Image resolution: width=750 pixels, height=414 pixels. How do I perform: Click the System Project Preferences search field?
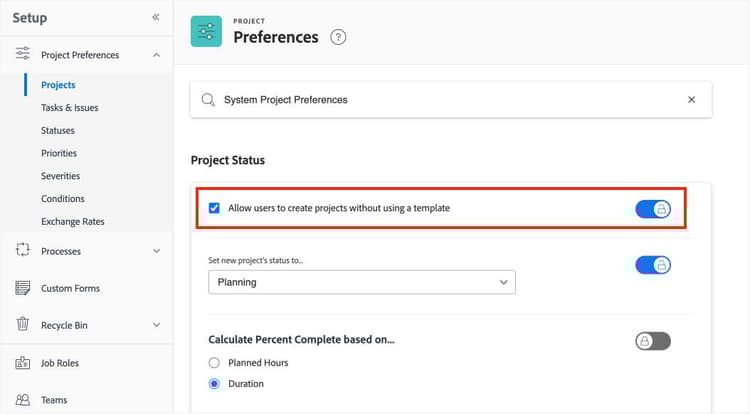tap(440, 100)
